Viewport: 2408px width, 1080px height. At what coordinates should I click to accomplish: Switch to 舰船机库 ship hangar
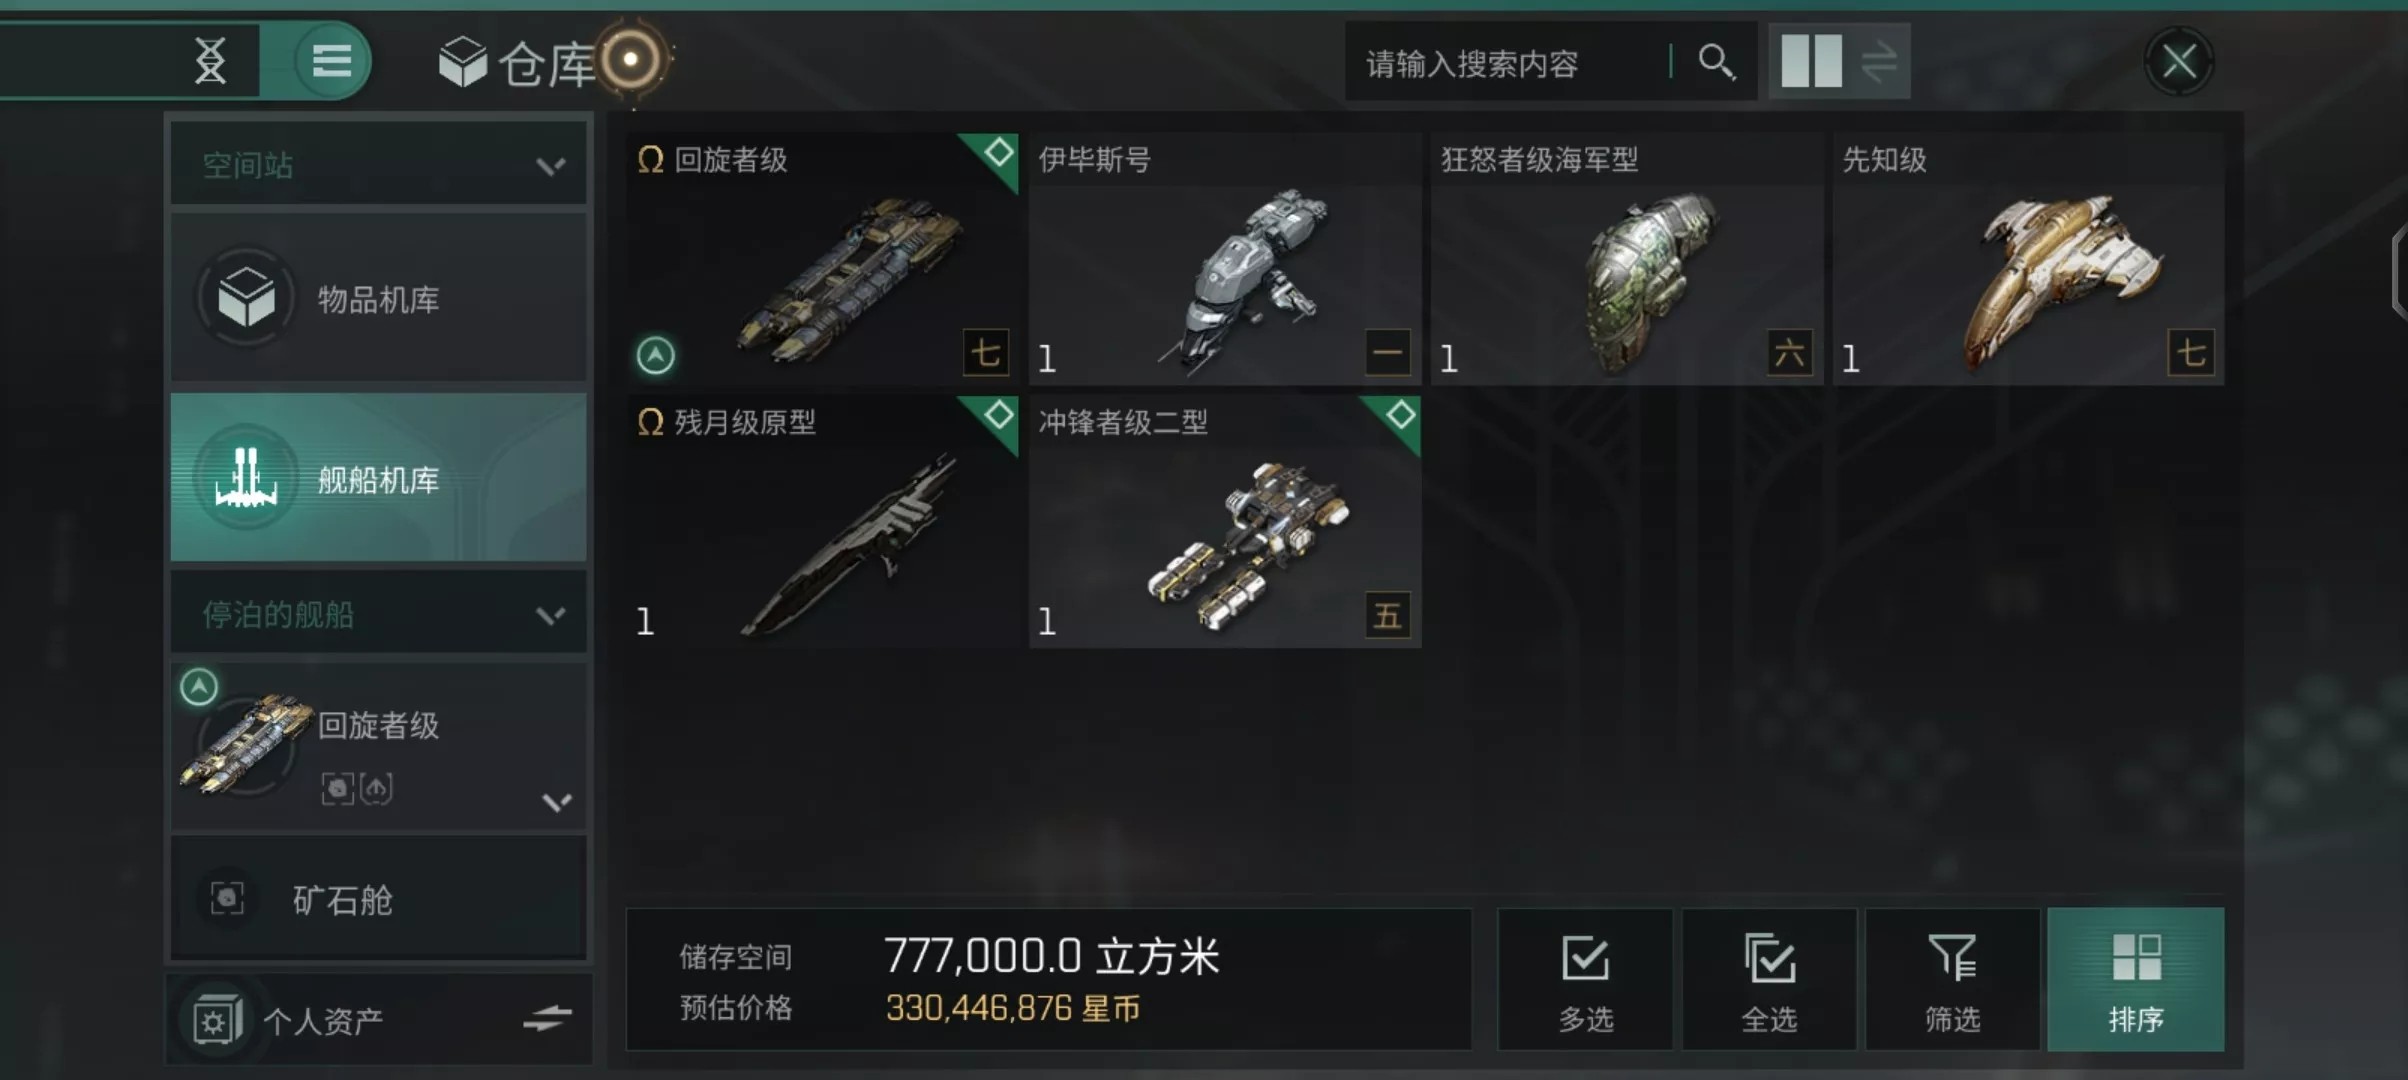point(378,478)
